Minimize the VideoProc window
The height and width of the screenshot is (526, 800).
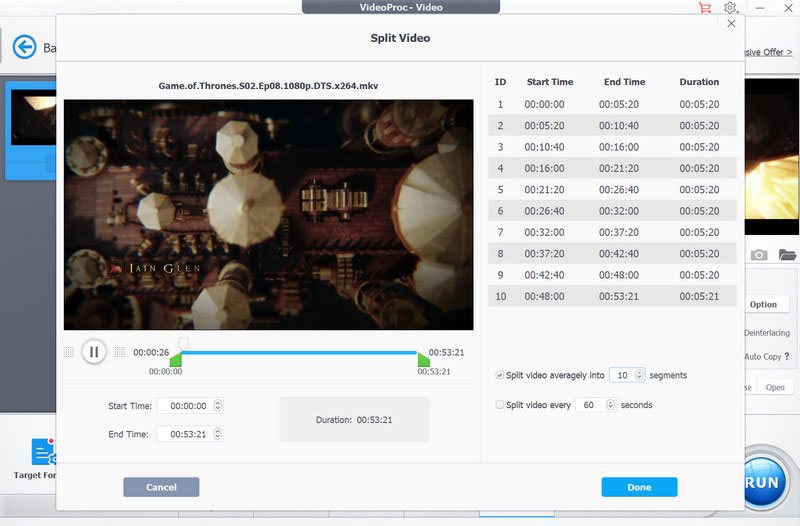click(x=760, y=8)
